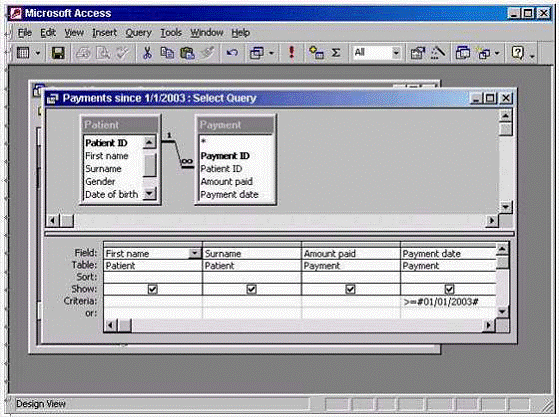This screenshot has height=417, width=559.
Task: Open the View button dropdown arrow
Action: click(x=38, y=53)
